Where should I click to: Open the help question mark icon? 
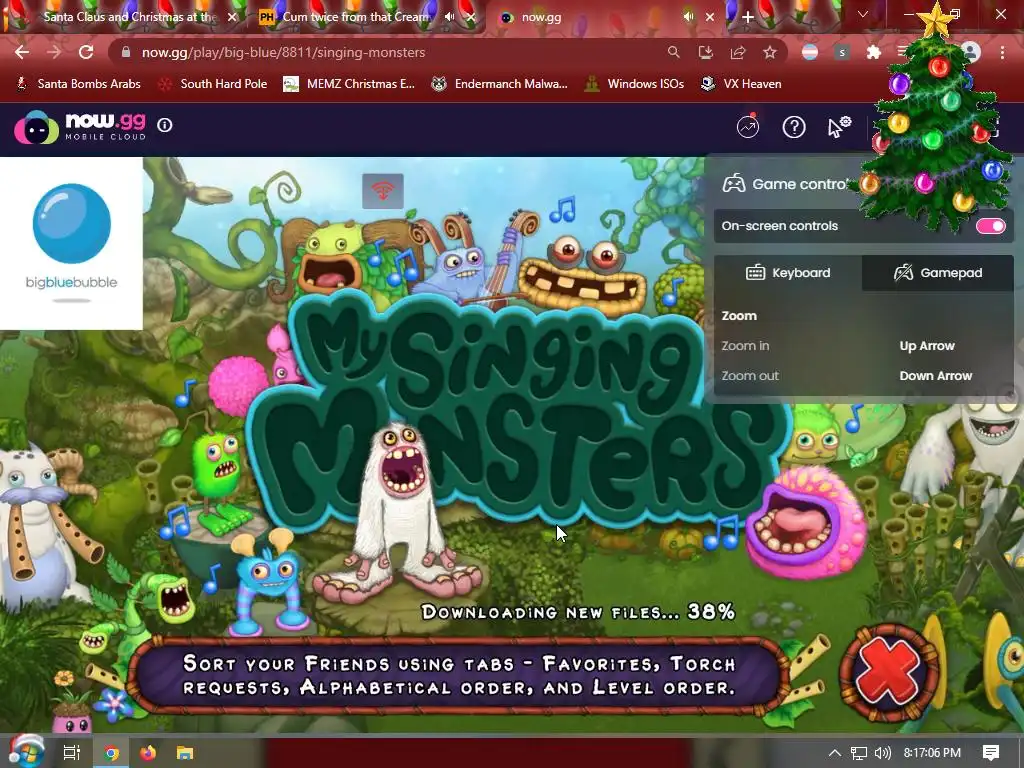pos(794,127)
